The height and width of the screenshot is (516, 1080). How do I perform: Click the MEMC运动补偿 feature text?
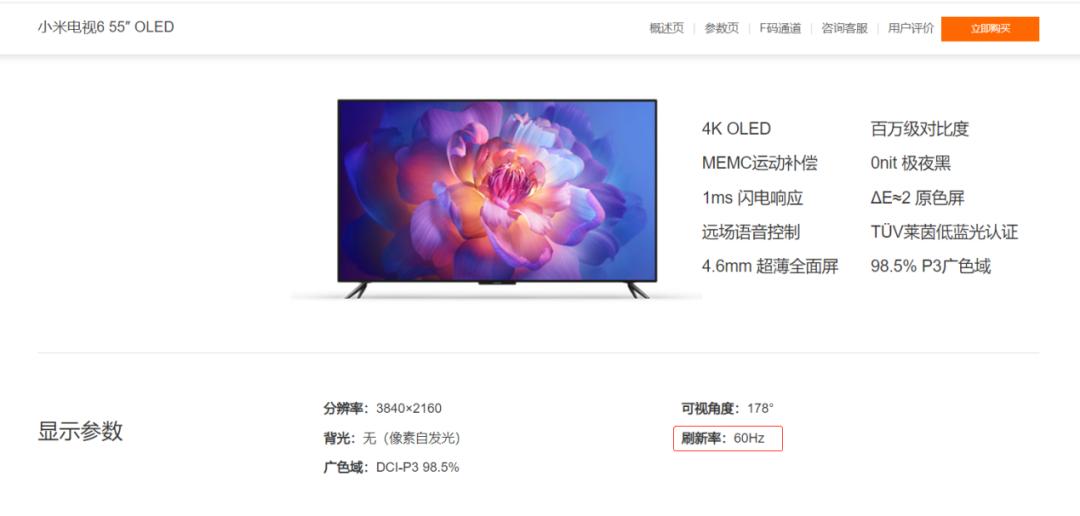[x=760, y=163]
